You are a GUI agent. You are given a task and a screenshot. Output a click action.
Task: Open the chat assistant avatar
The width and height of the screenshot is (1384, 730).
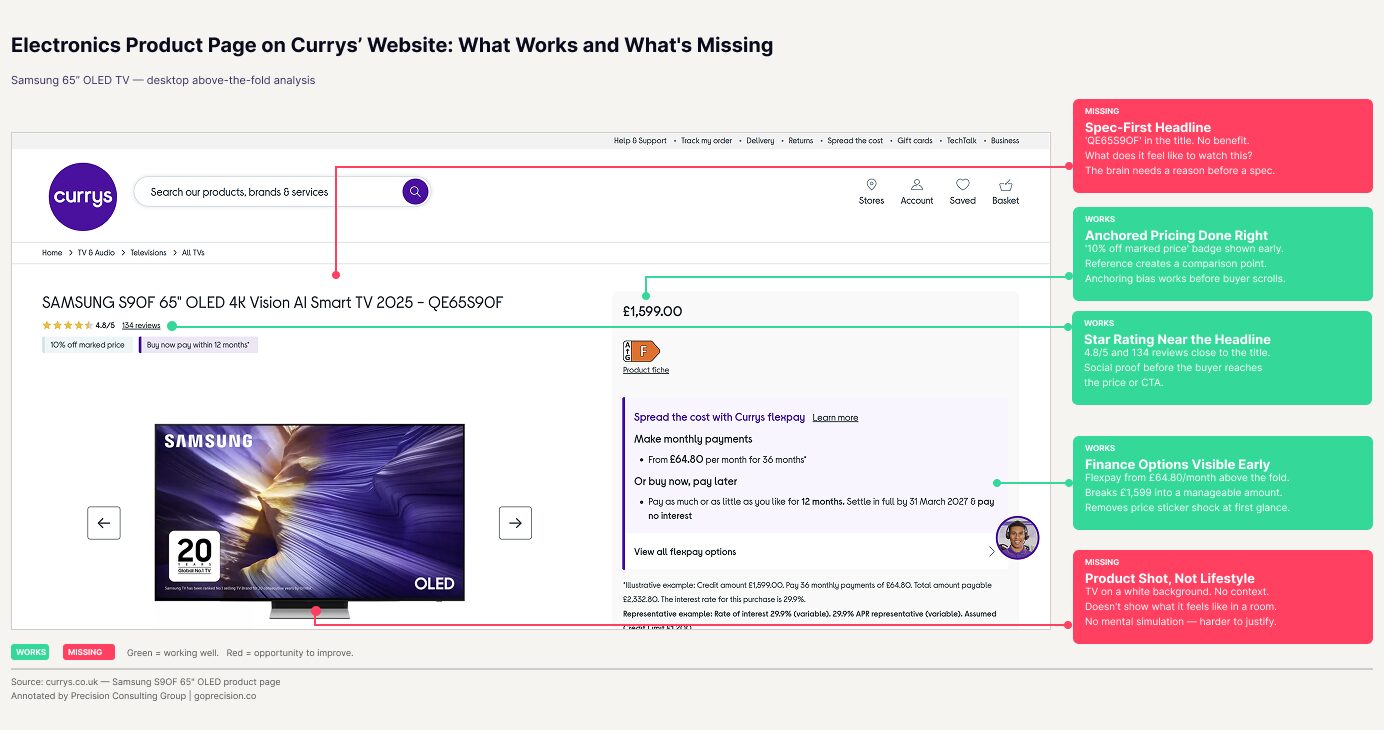pyautogui.click(x=1018, y=538)
